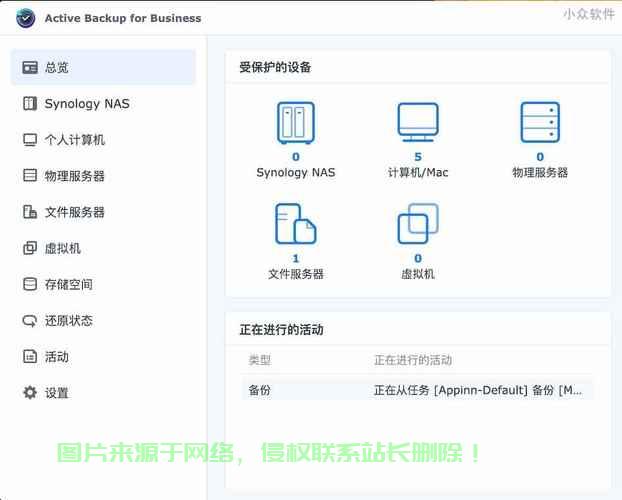Click the 文件服务器 label in protected devices
This screenshot has width=622, height=500.
(x=296, y=274)
